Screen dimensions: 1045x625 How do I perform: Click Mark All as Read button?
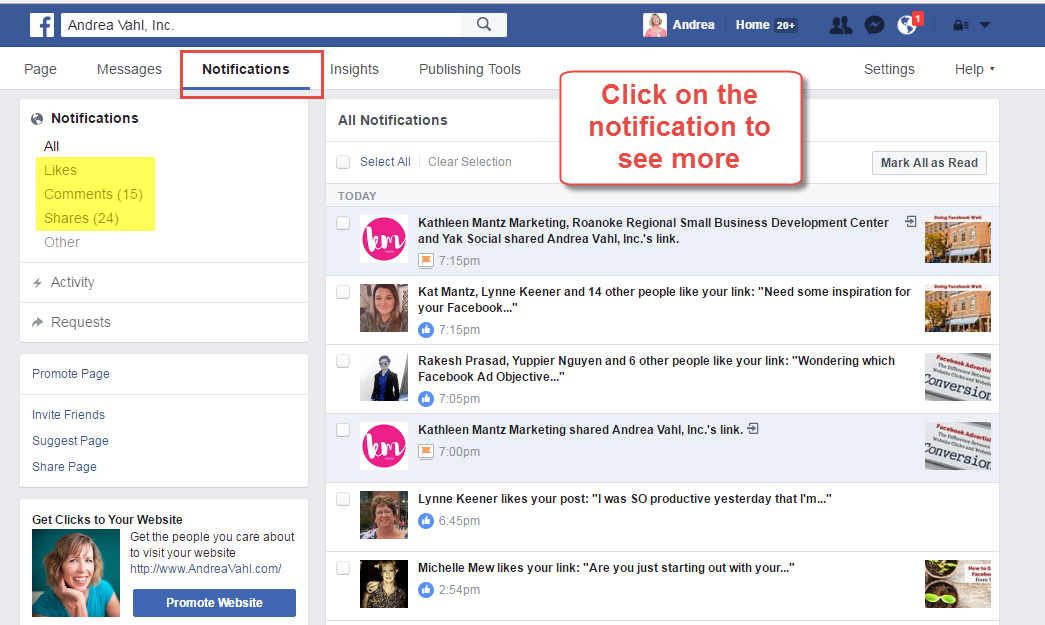(929, 163)
